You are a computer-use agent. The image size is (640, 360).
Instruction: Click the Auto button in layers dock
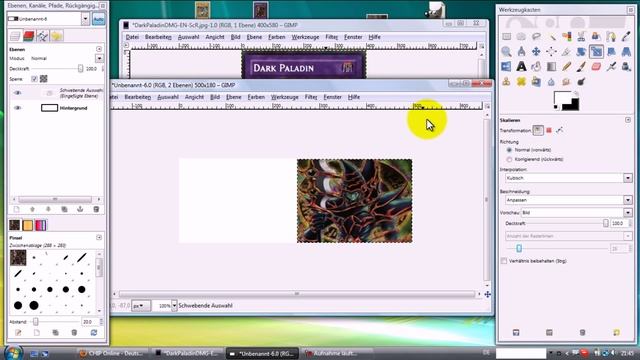point(98,19)
